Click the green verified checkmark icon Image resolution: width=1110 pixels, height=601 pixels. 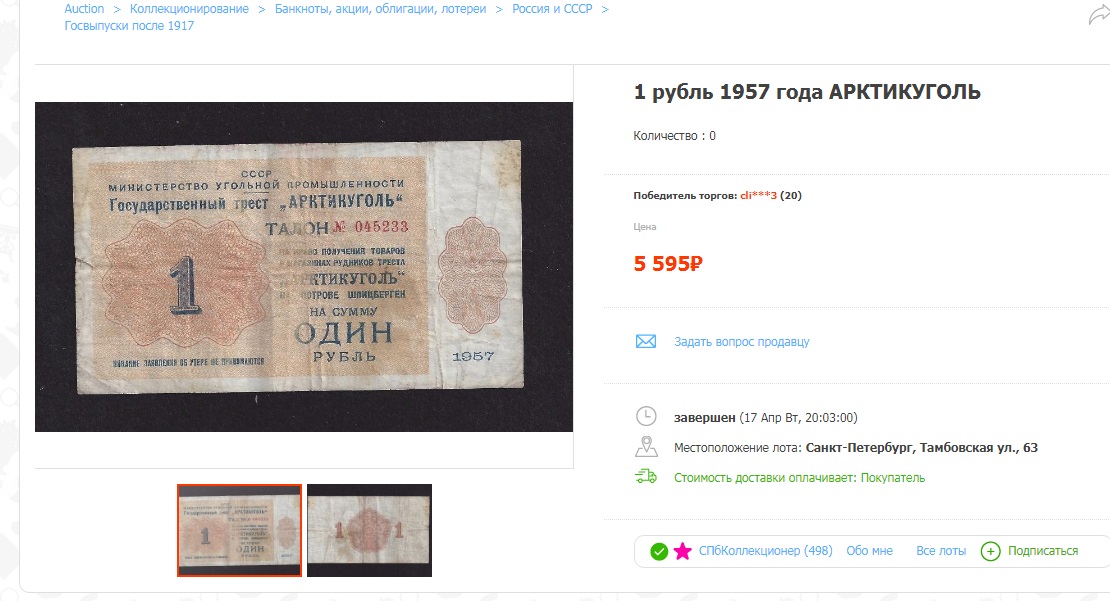pyautogui.click(x=659, y=551)
